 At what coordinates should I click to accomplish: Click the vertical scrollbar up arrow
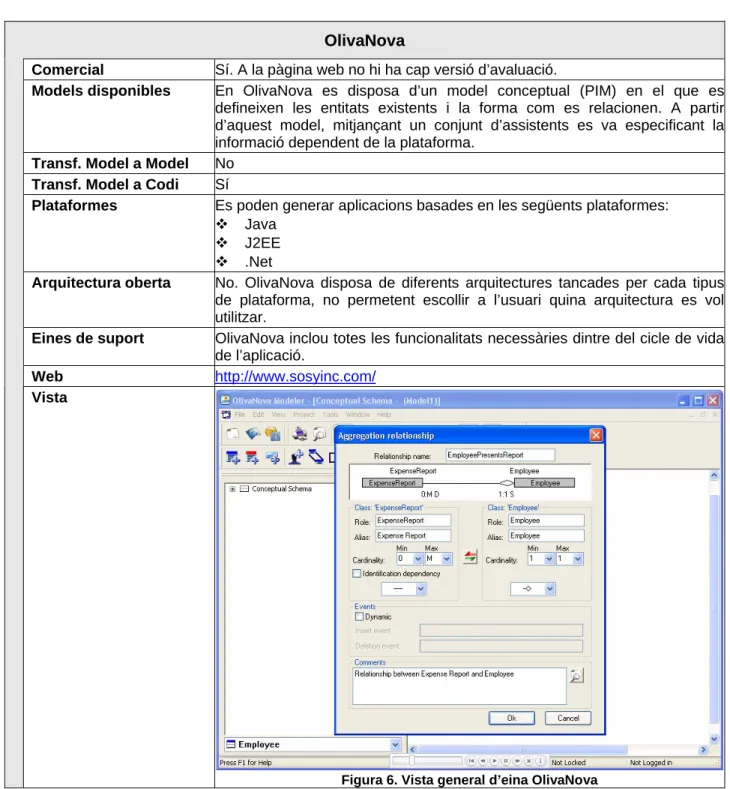pos(714,475)
